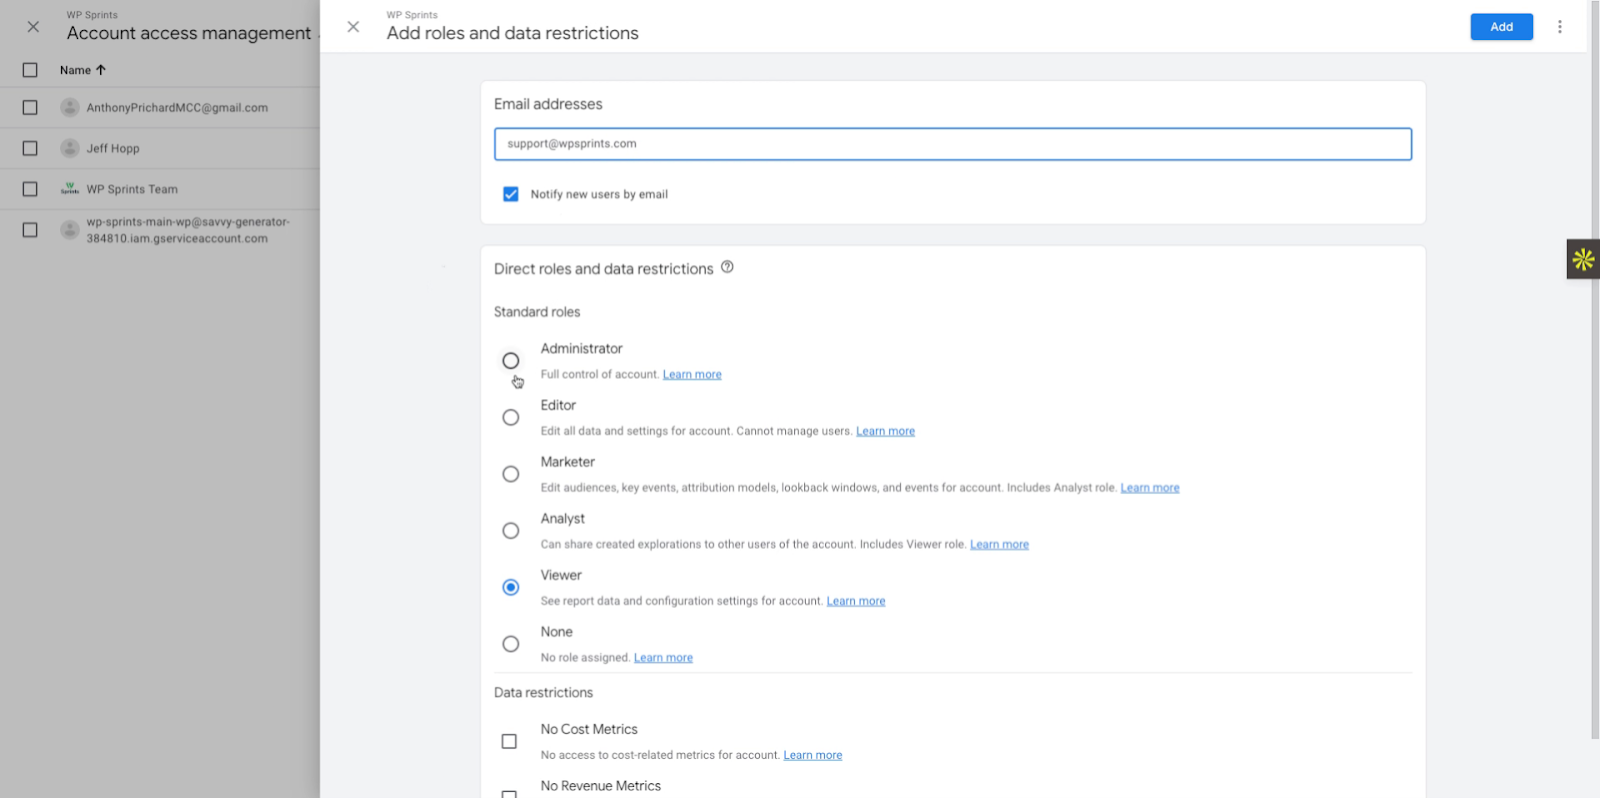The width and height of the screenshot is (1600, 798).
Task: Click the WP Sprints Team avatar icon
Action: coord(70,189)
